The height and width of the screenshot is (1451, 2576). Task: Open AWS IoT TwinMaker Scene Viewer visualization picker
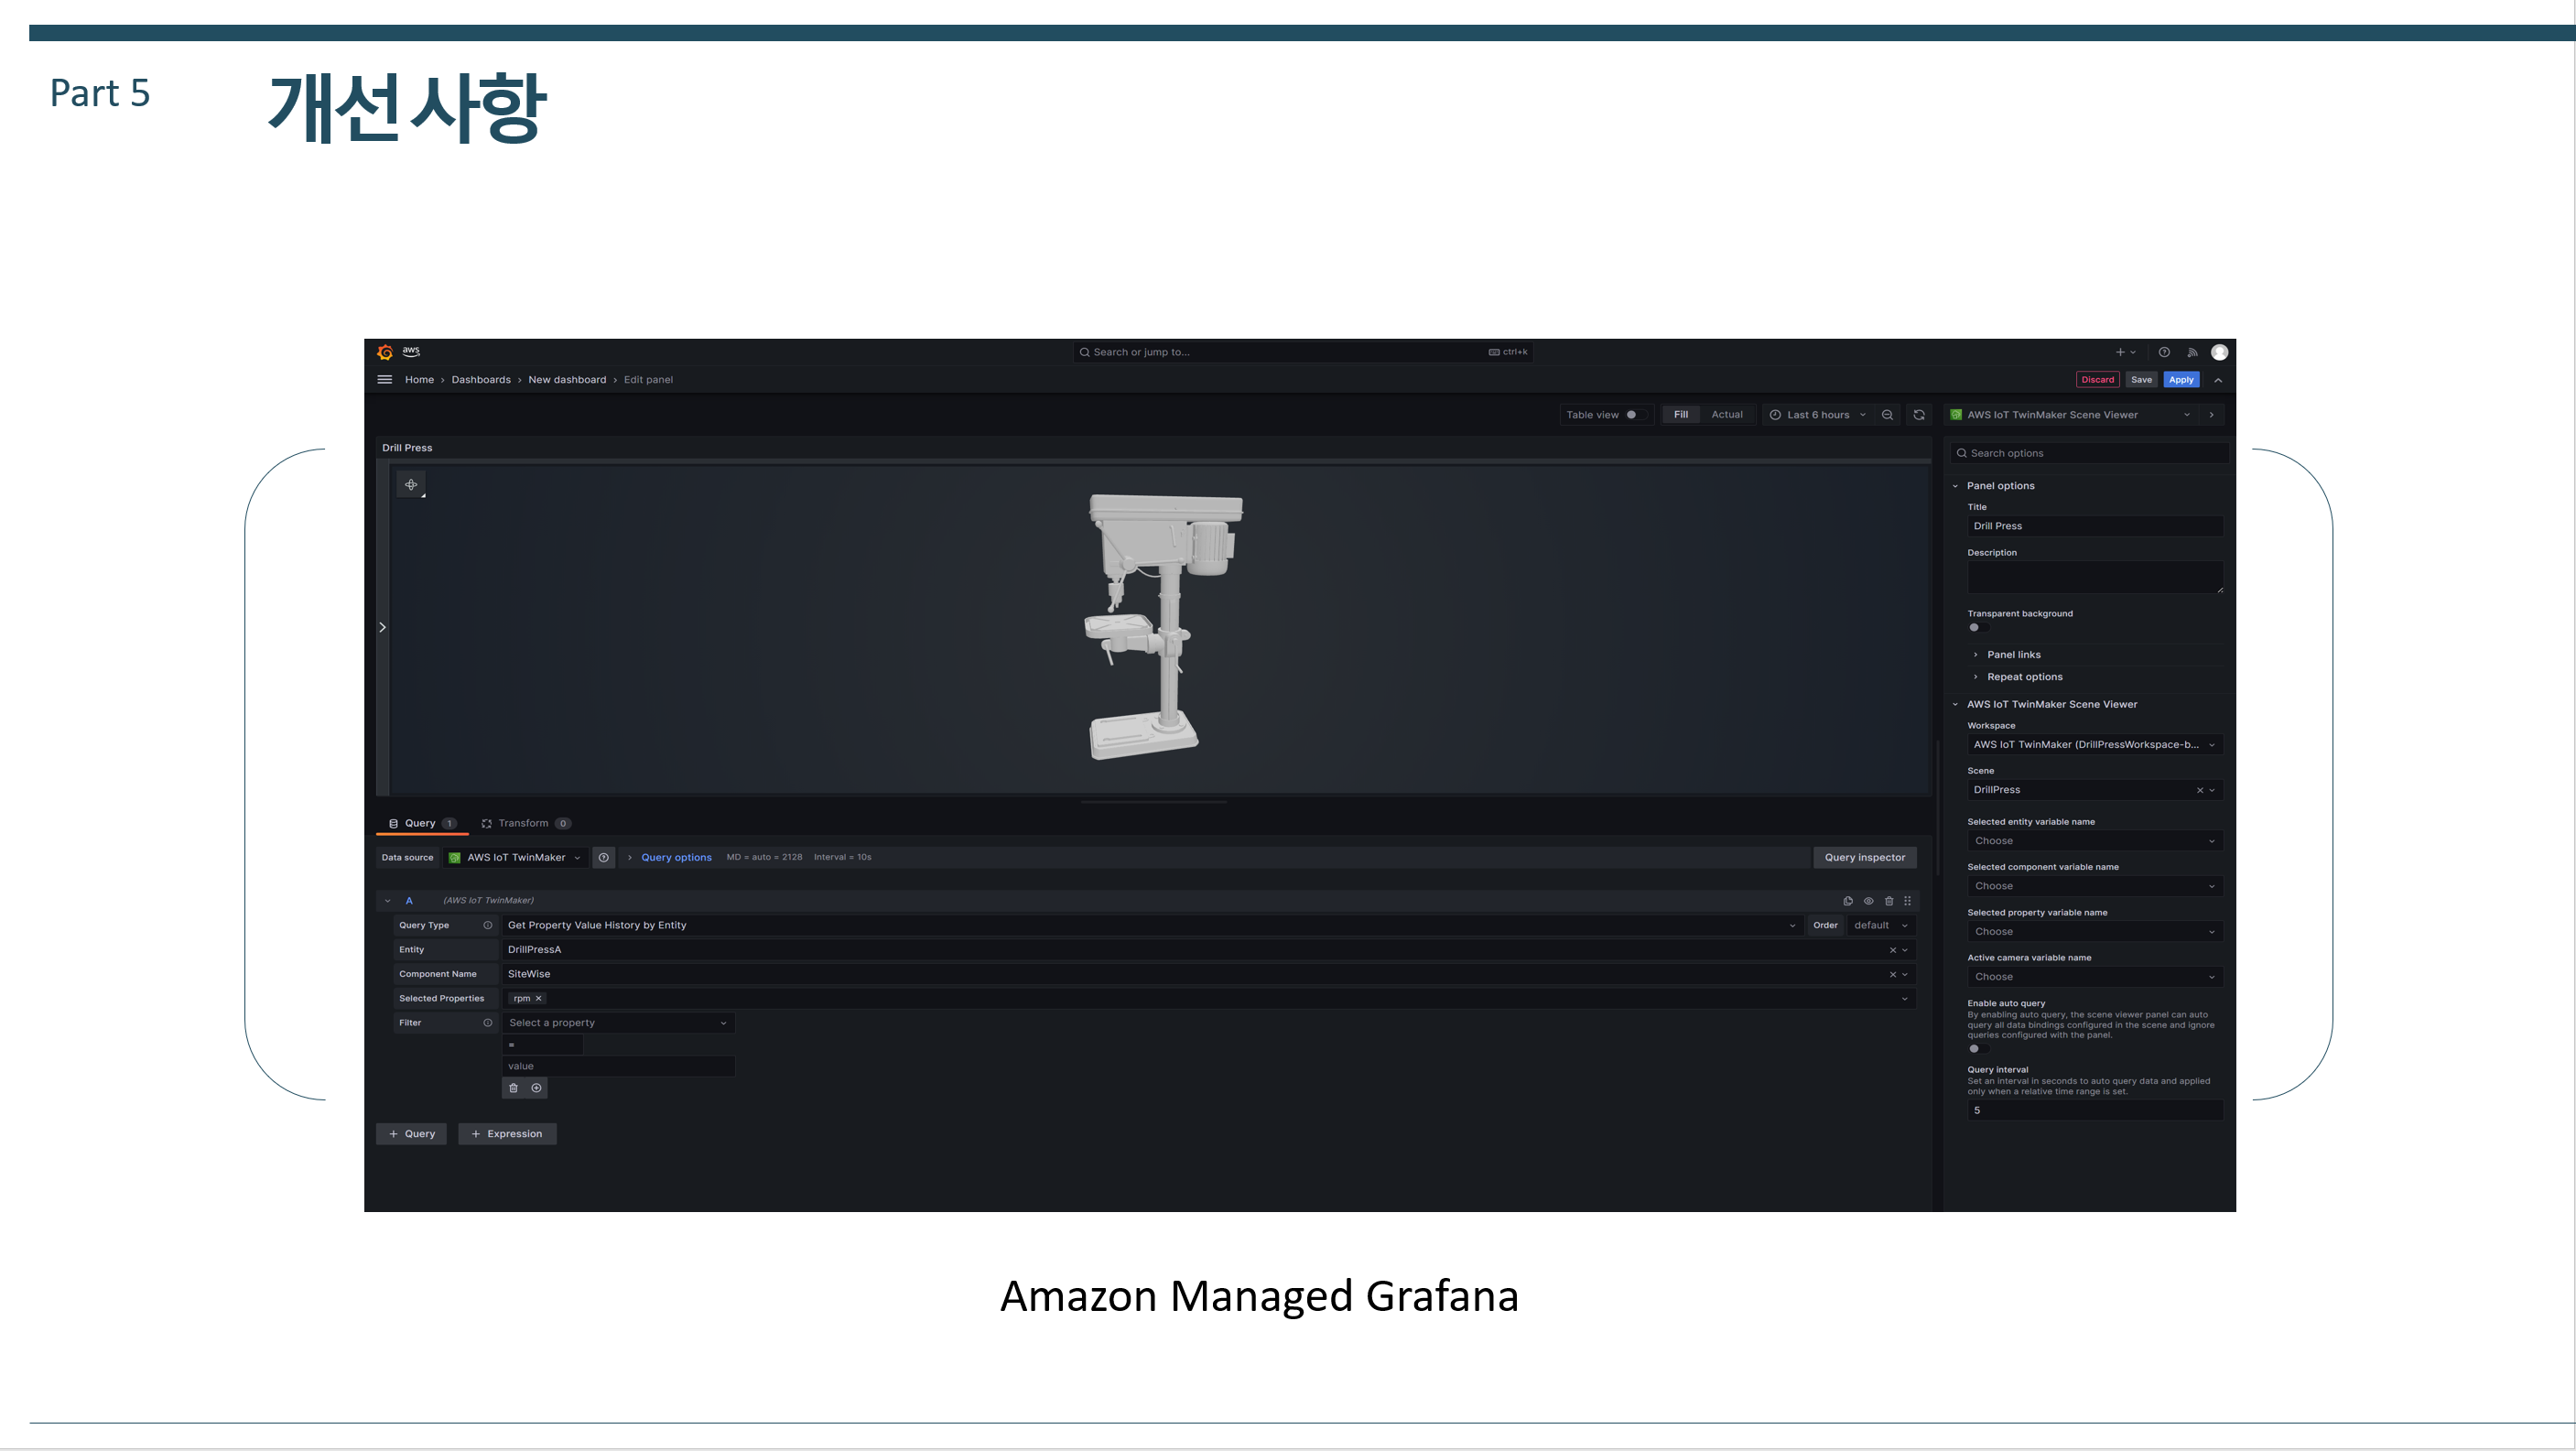point(2070,415)
